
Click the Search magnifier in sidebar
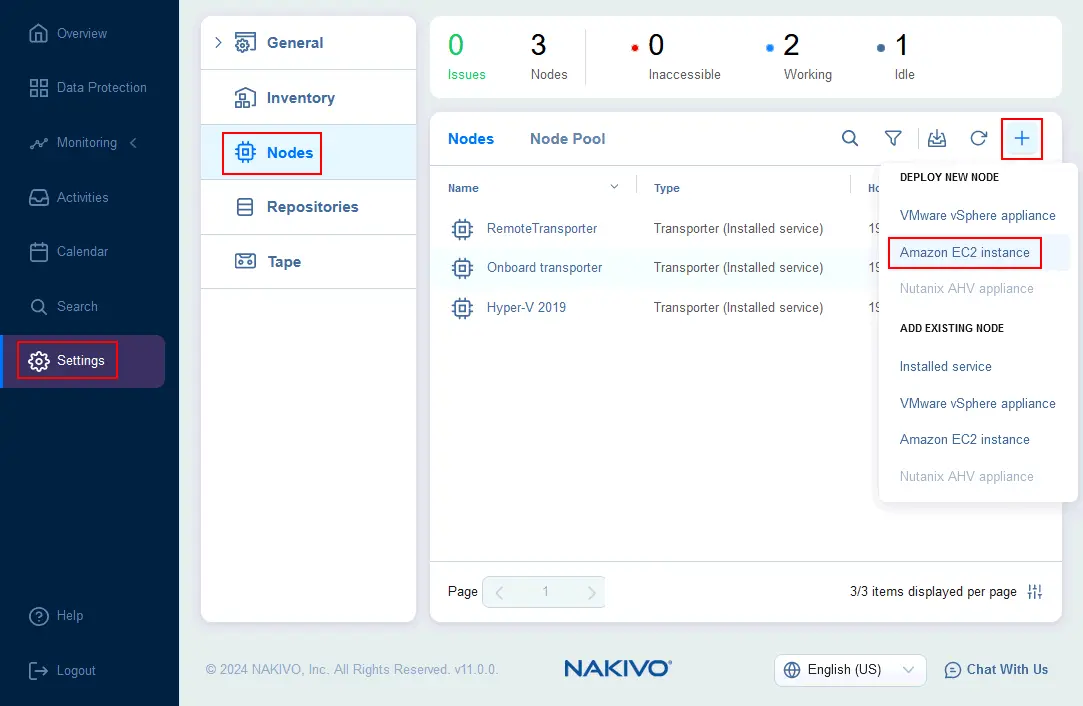pos(39,307)
